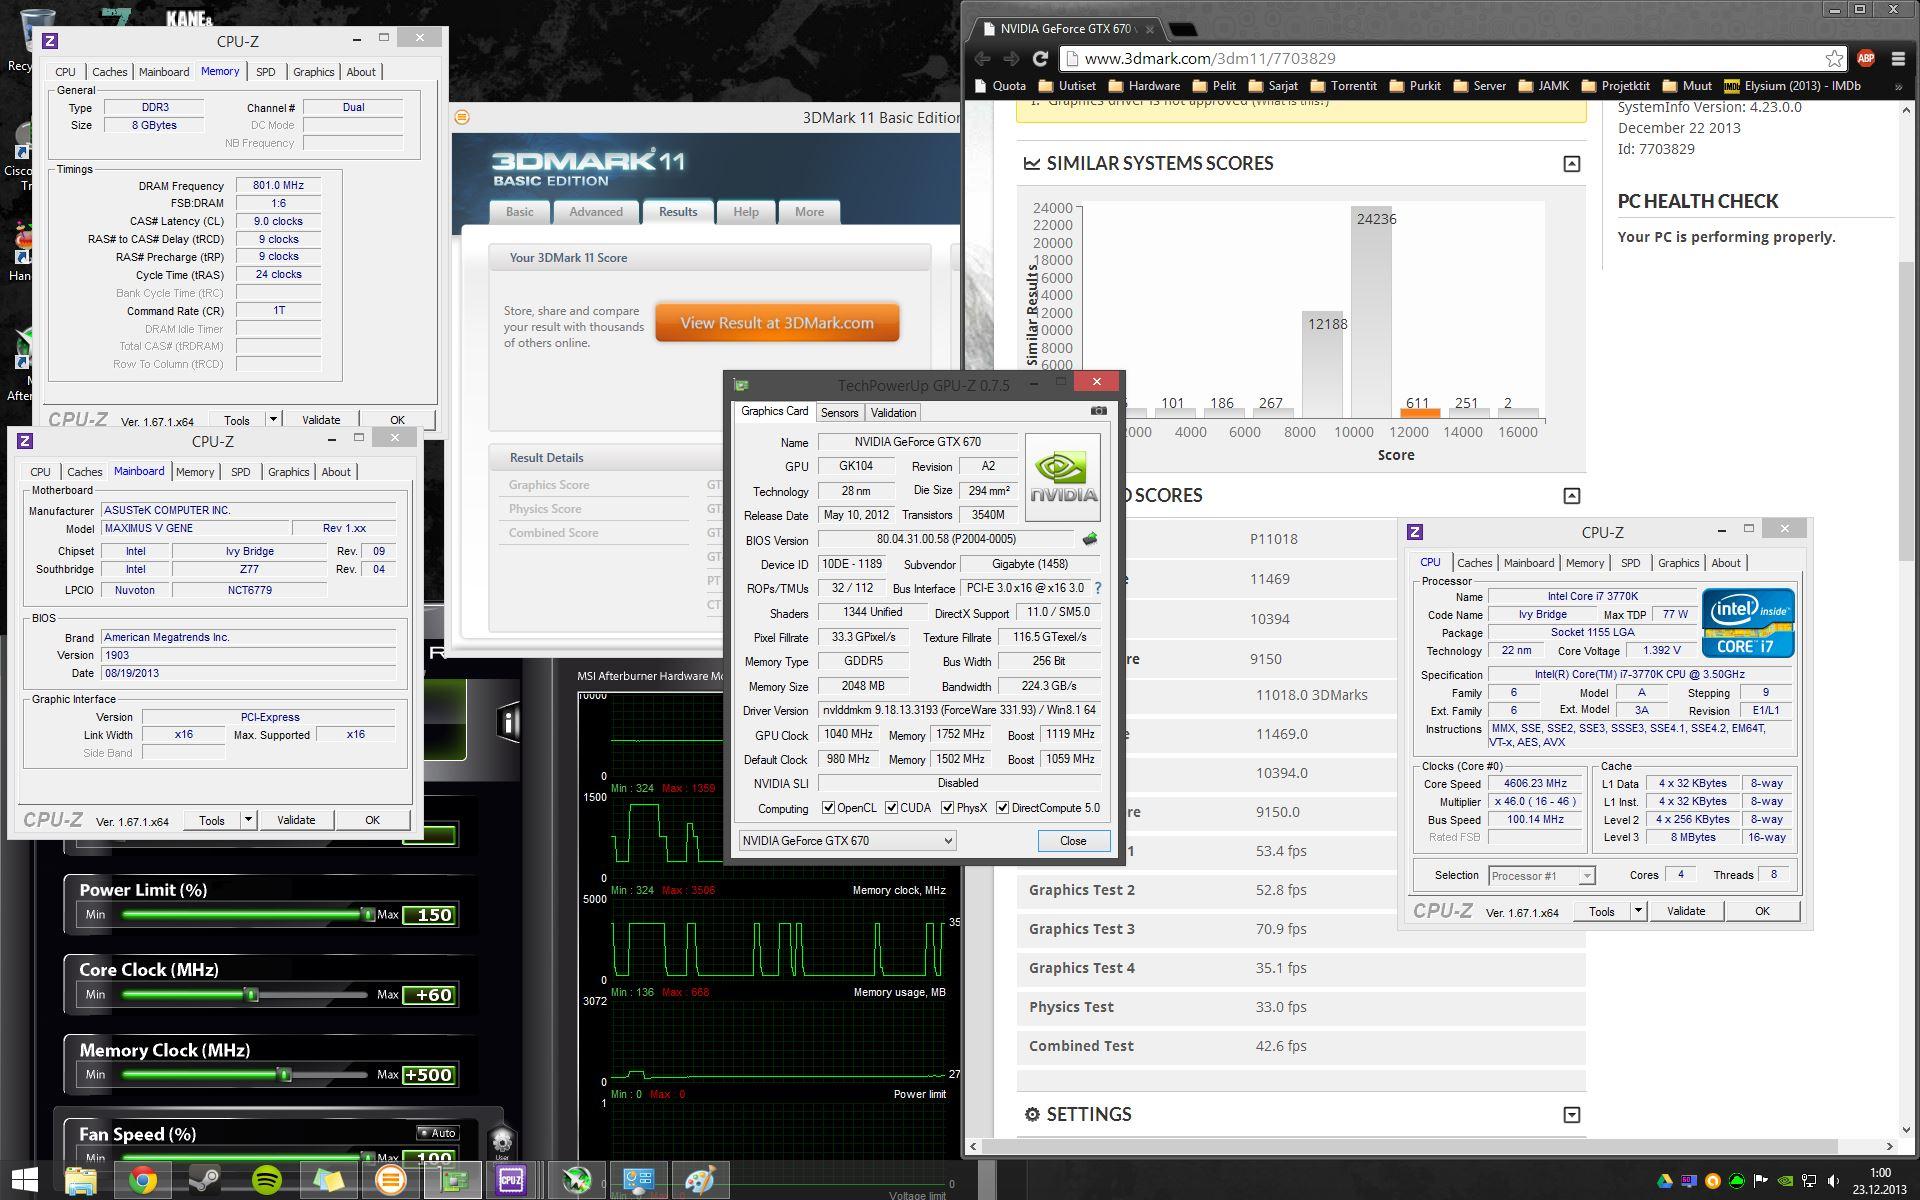Reload the 3dmark.com page in Chrome

(1039, 59)
